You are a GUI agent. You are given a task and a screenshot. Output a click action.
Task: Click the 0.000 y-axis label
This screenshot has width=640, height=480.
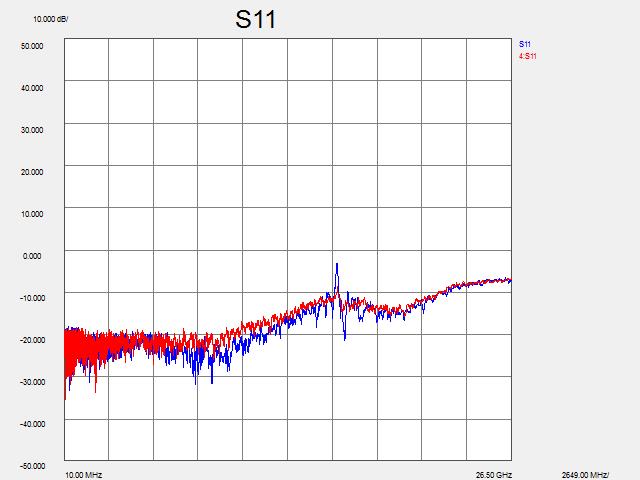pyautogui.click(x=34, y=255)
